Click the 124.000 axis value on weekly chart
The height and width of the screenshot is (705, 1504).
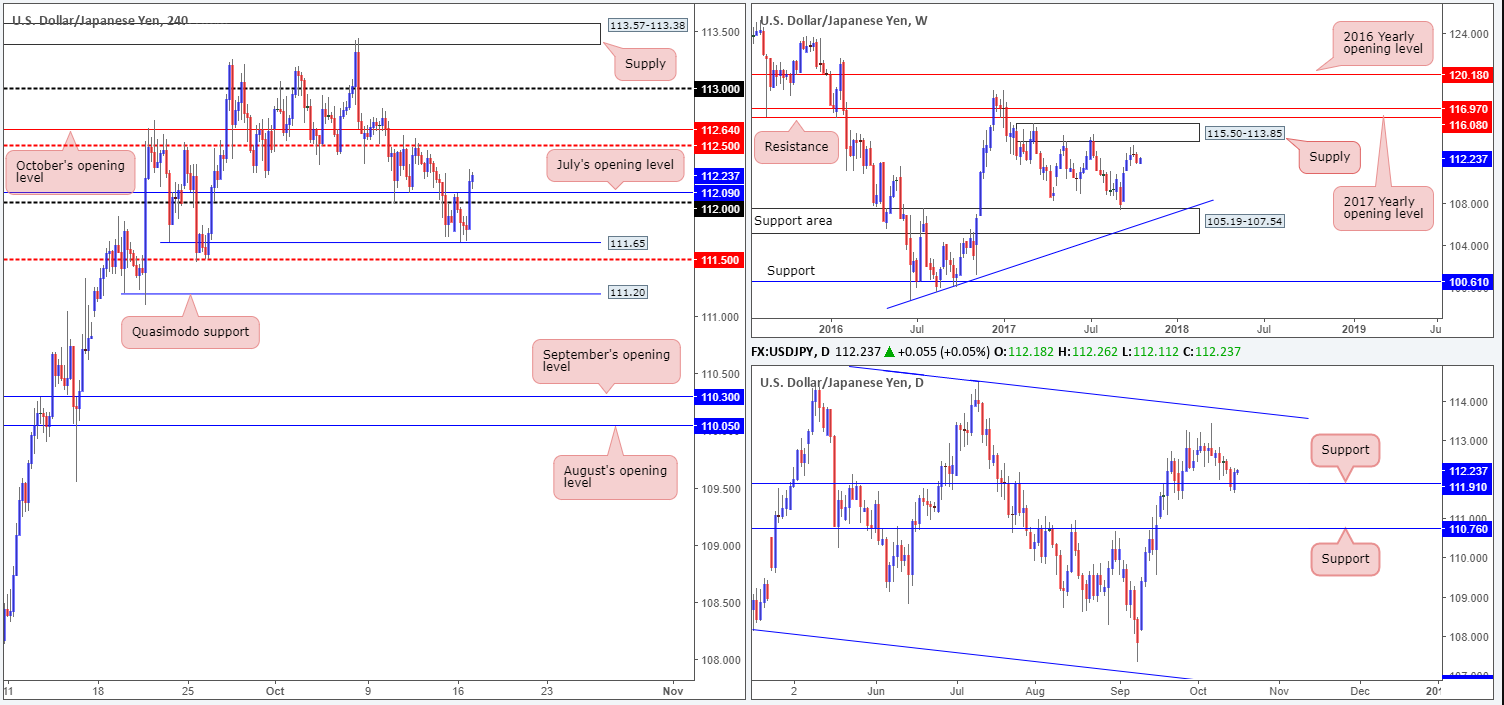(1471, 34)
